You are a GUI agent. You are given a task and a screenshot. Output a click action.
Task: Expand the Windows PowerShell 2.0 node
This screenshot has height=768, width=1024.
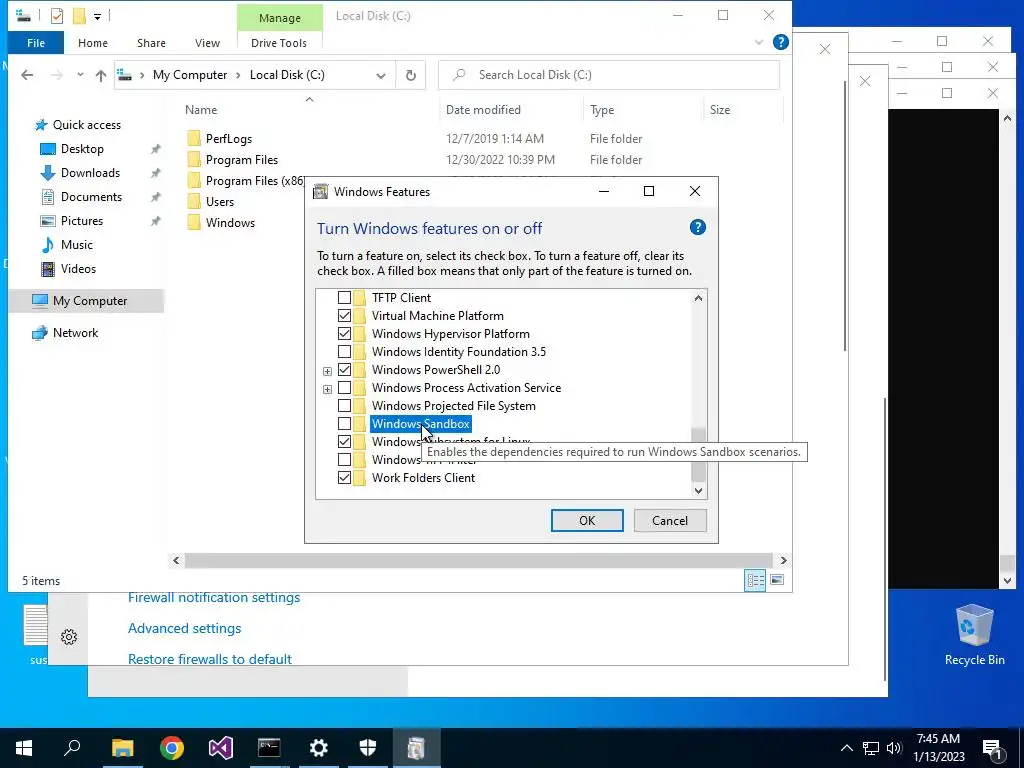tap(327, 371)
